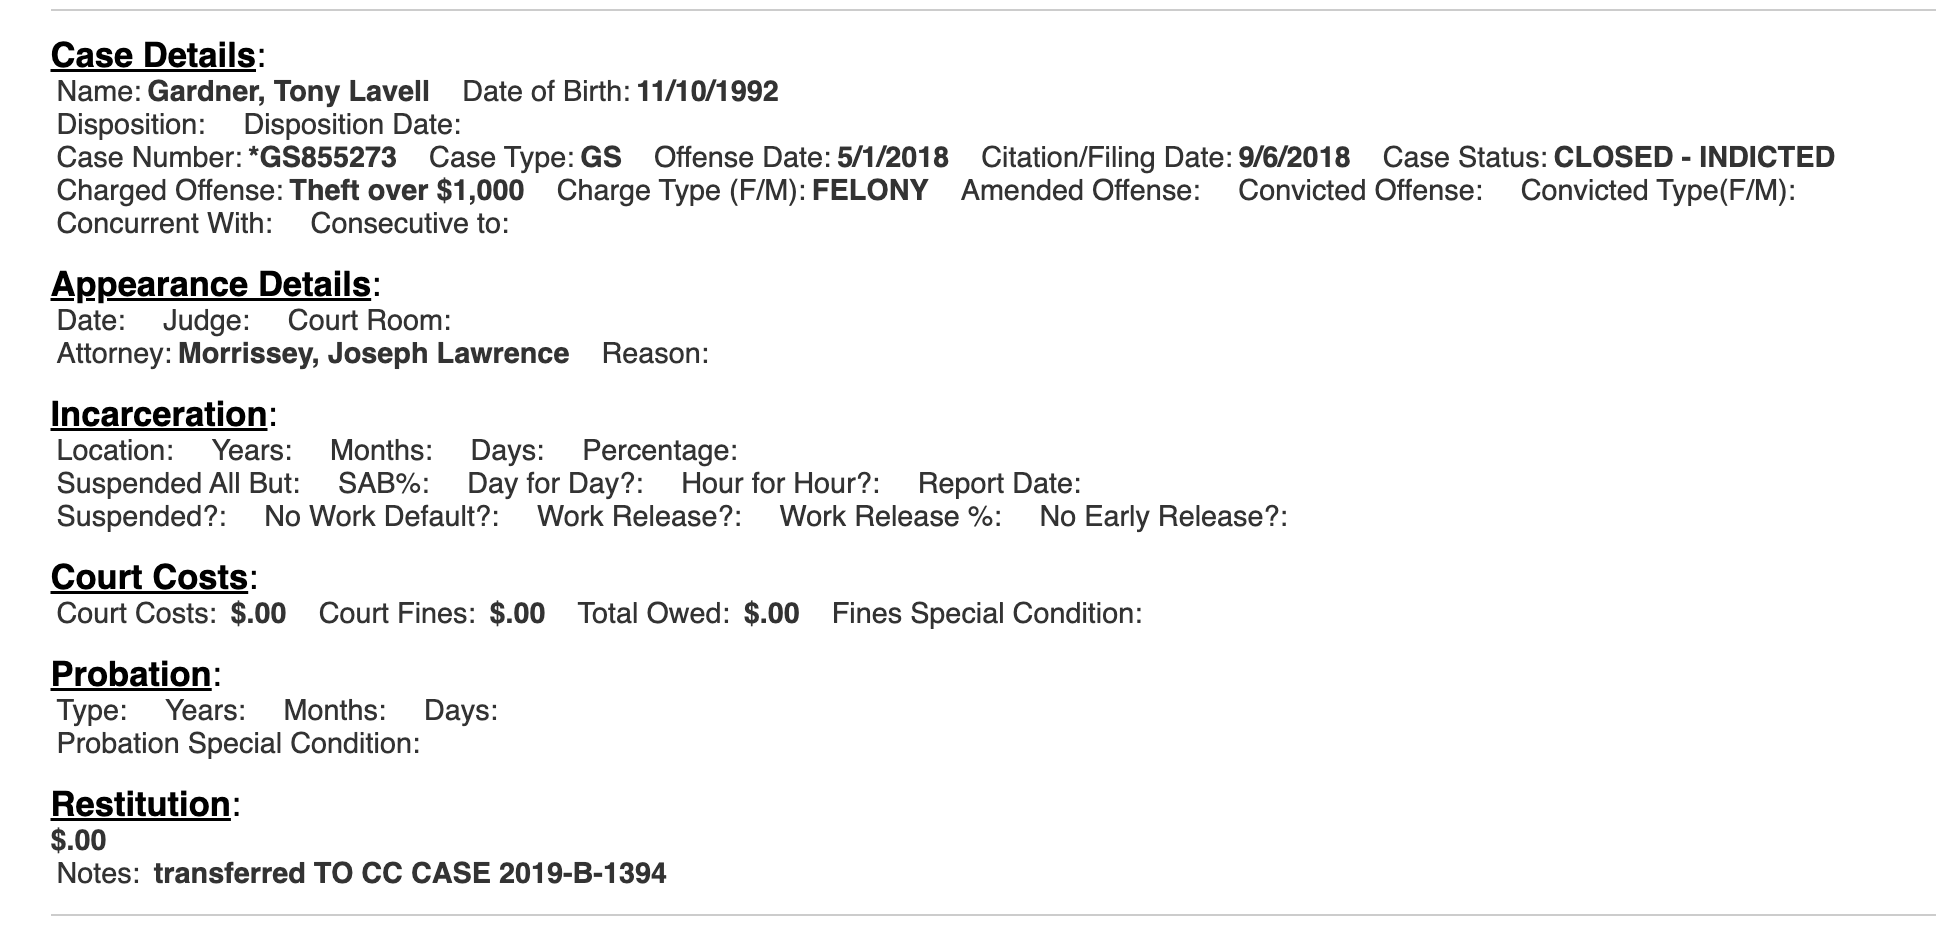The image size is (1936, 926).
Task: Click the Case Details heading
Action: coord(153,55)
